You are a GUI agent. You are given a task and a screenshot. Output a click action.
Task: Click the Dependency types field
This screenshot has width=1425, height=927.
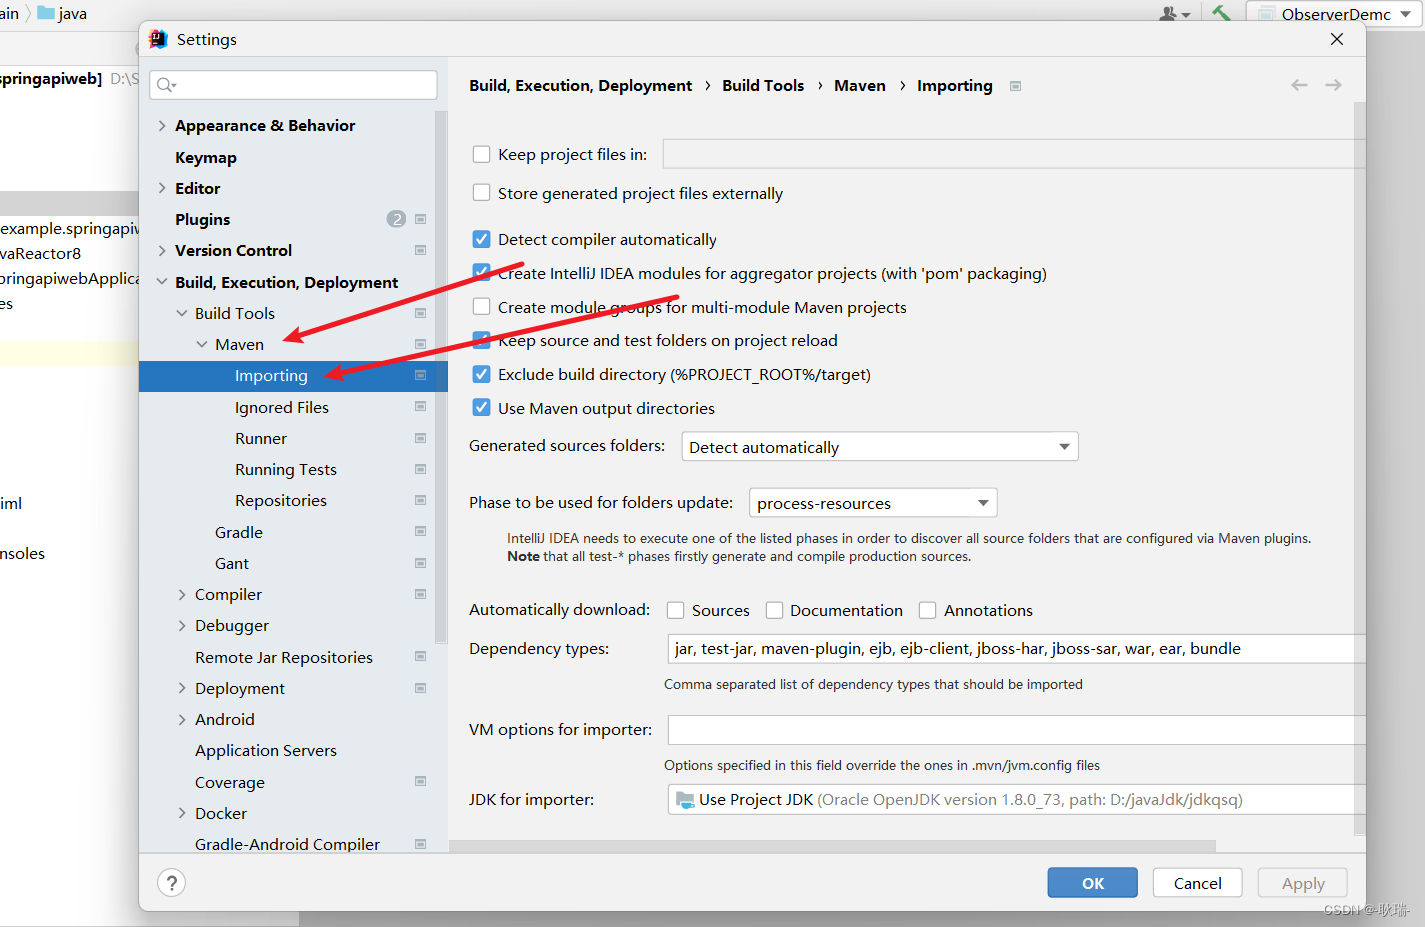(1016, 648)
